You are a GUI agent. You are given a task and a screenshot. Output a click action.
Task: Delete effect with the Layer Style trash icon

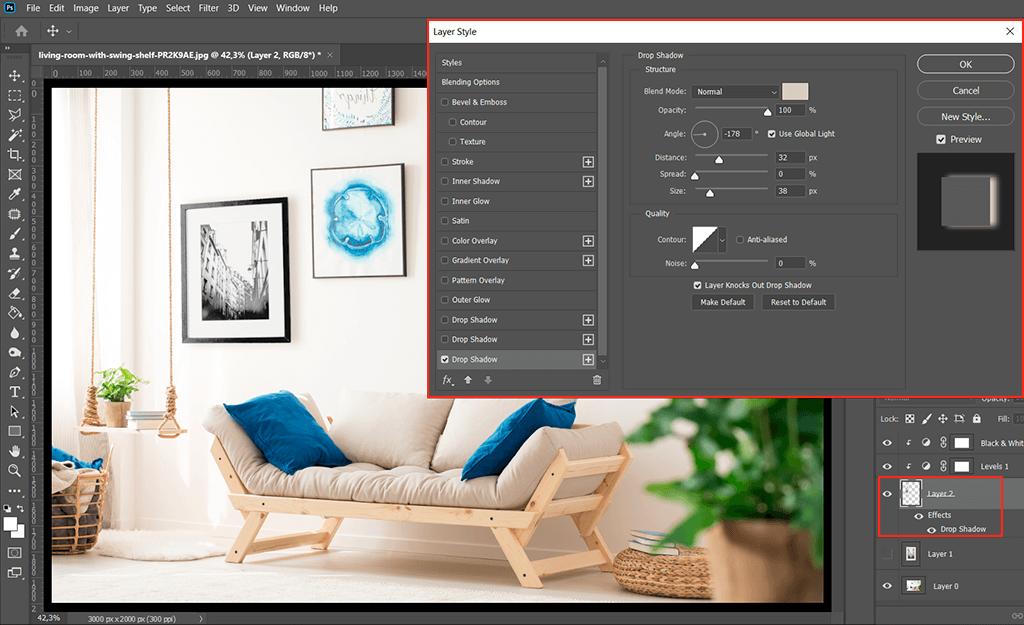coord(597,380)
